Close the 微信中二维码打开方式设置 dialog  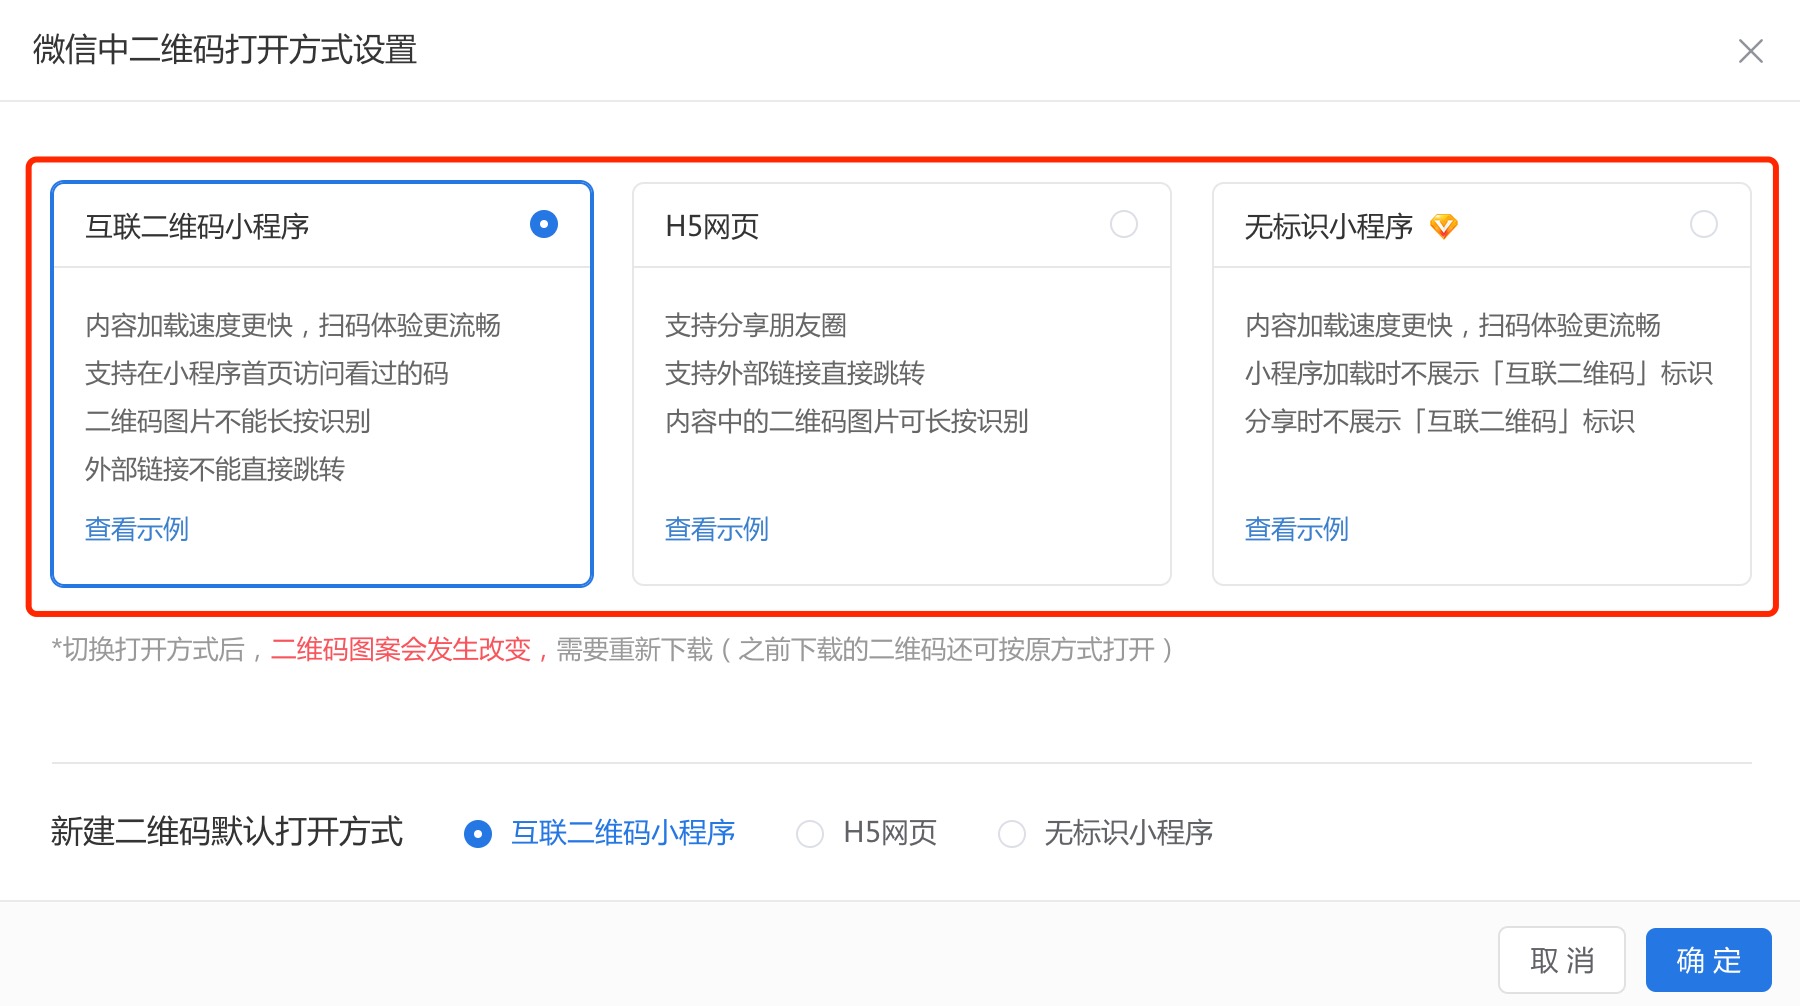(1750, 51)
